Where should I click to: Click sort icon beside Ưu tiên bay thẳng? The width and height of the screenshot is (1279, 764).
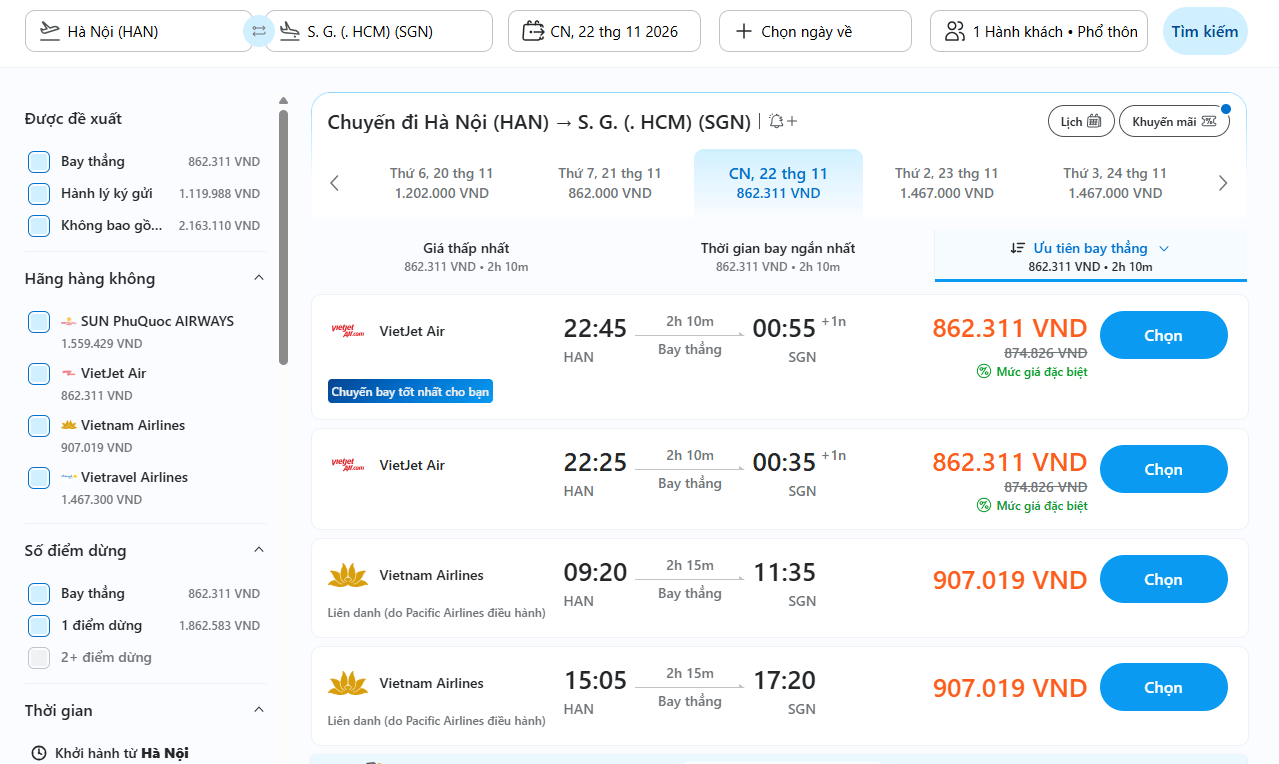click(1017, 248)
